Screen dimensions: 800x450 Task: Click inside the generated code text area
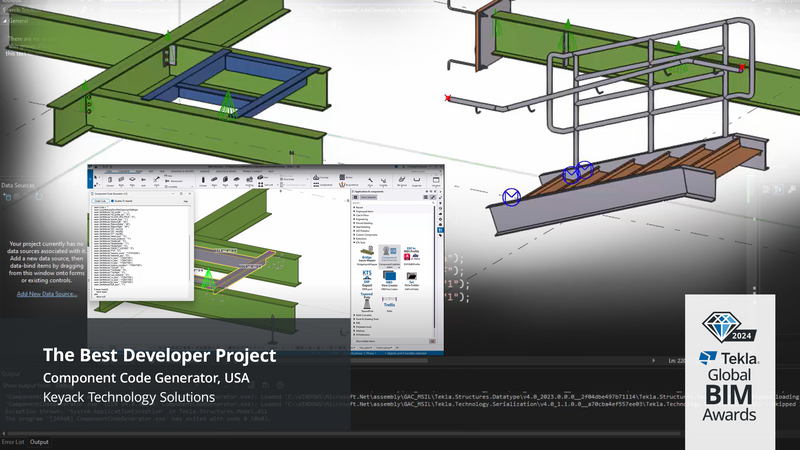[140, 252]
